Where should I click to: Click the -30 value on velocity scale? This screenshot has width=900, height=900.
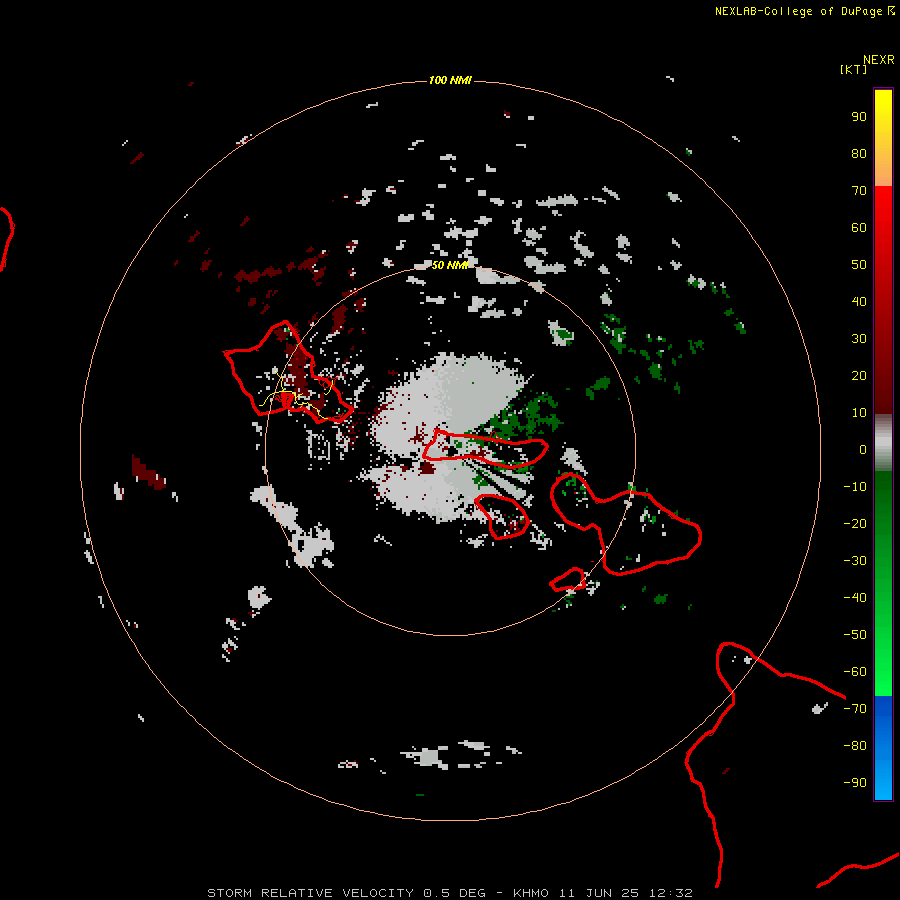pyautogui.click(x=855, y=561)
